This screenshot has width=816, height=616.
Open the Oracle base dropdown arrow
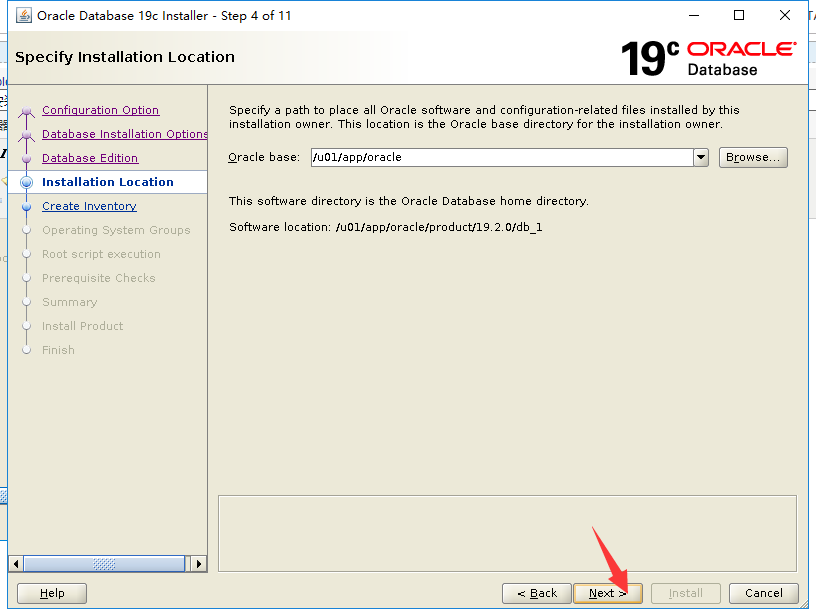pyautogui.click(x=700, y=157)
